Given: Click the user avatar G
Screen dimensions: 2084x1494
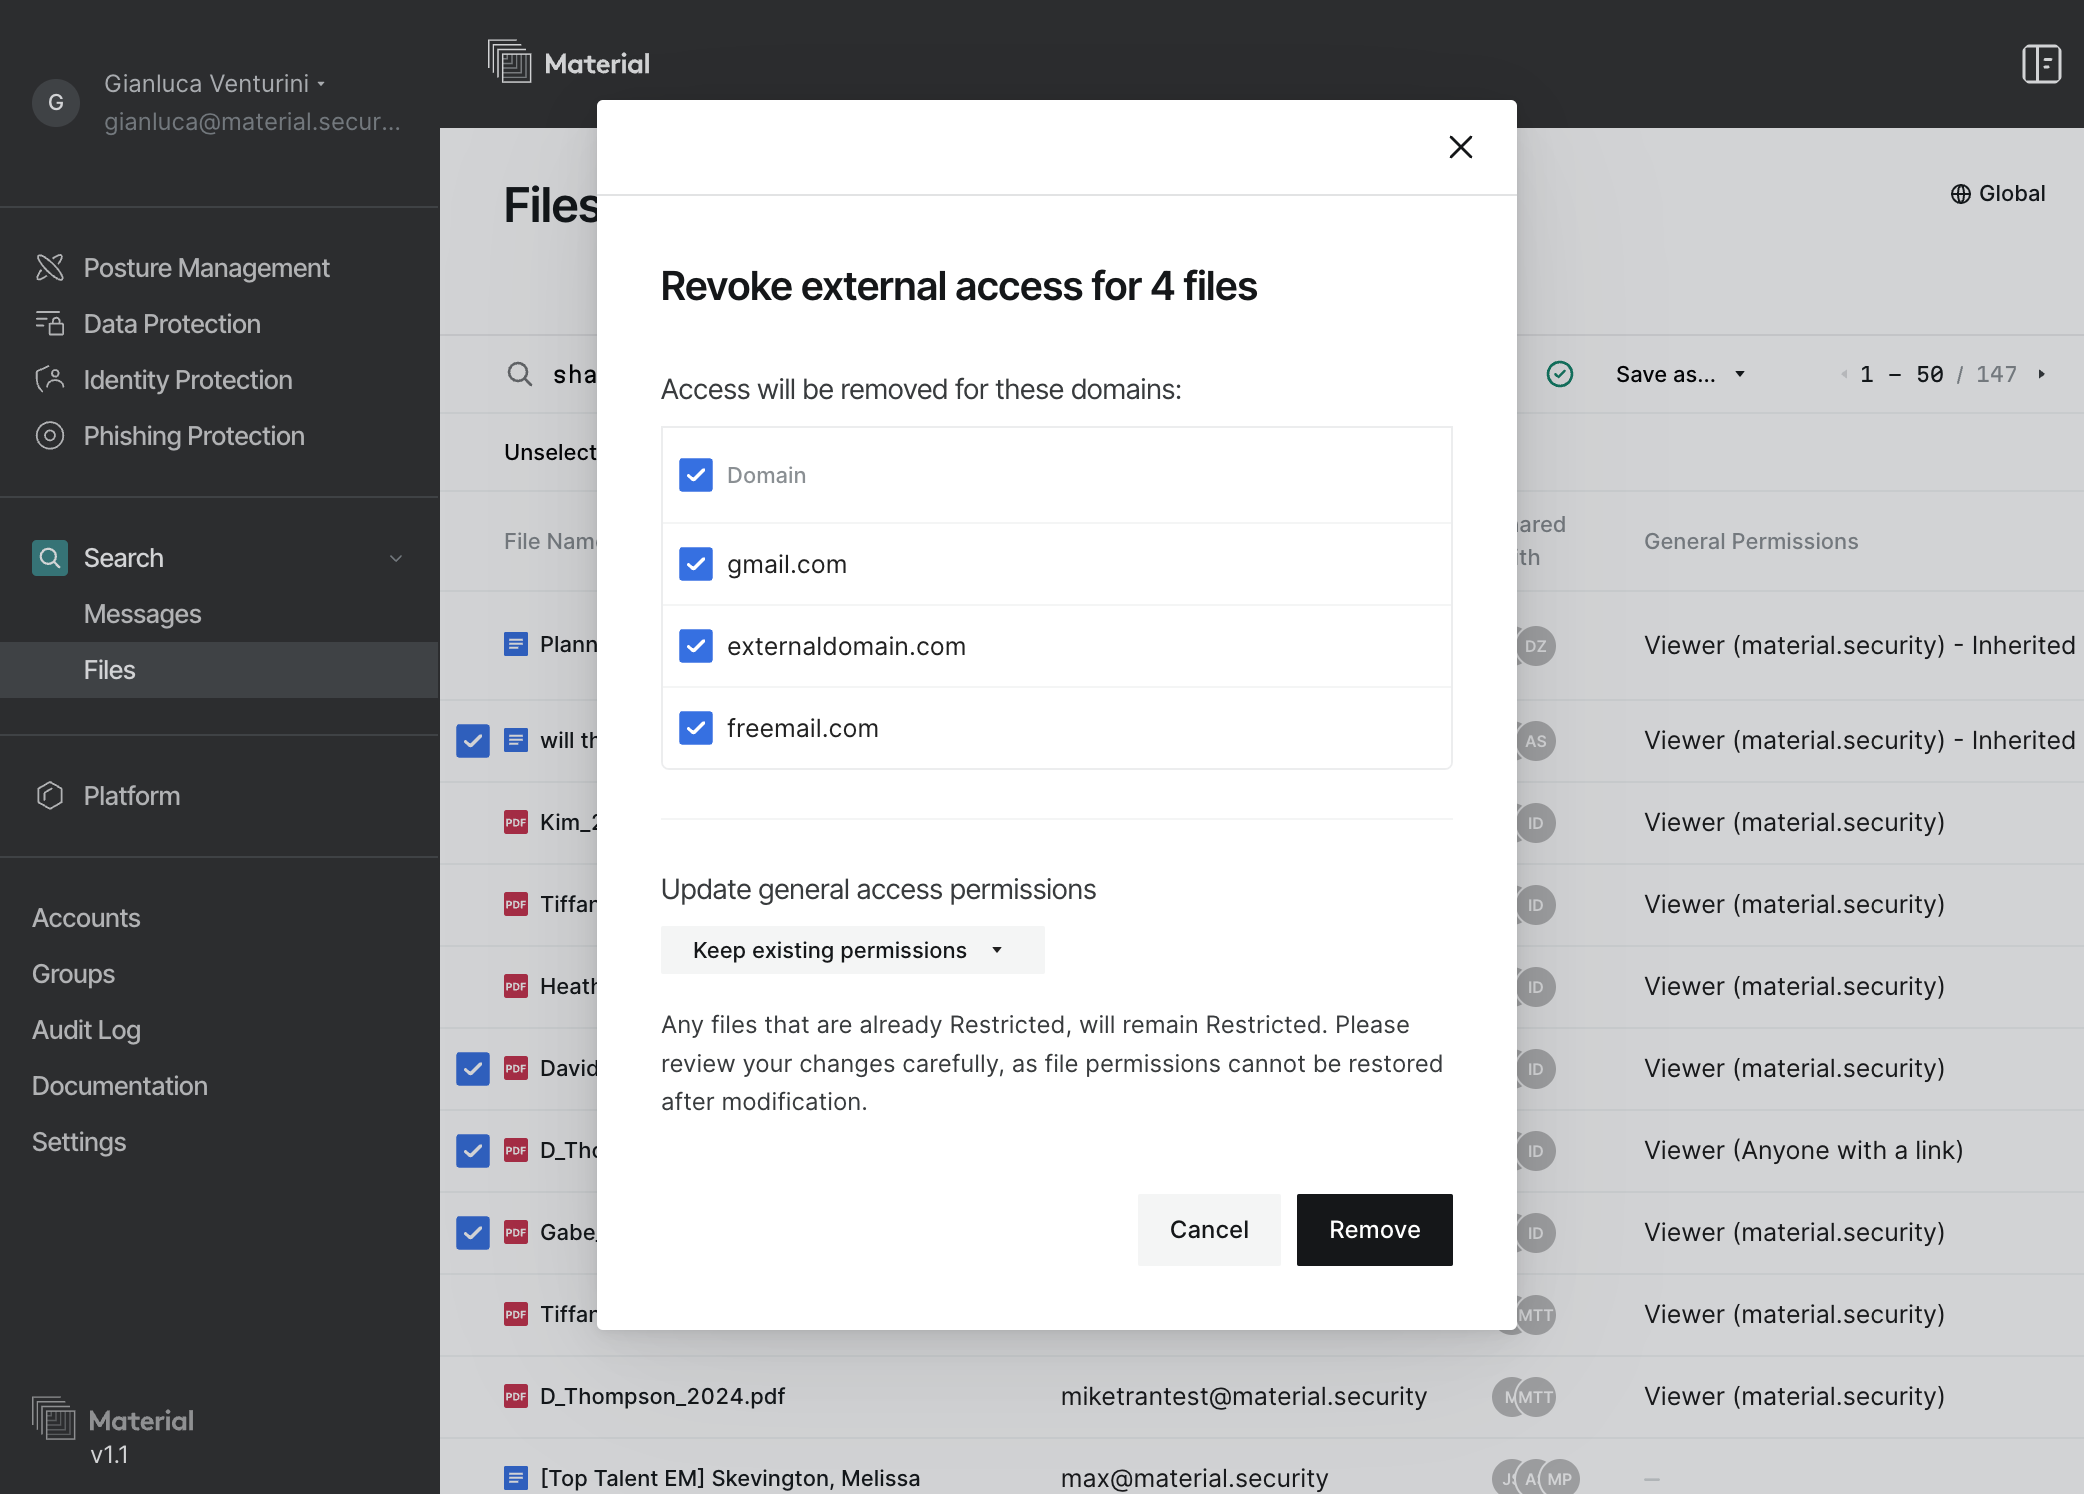Looking at the screenshot, I should tap(56, 102).
